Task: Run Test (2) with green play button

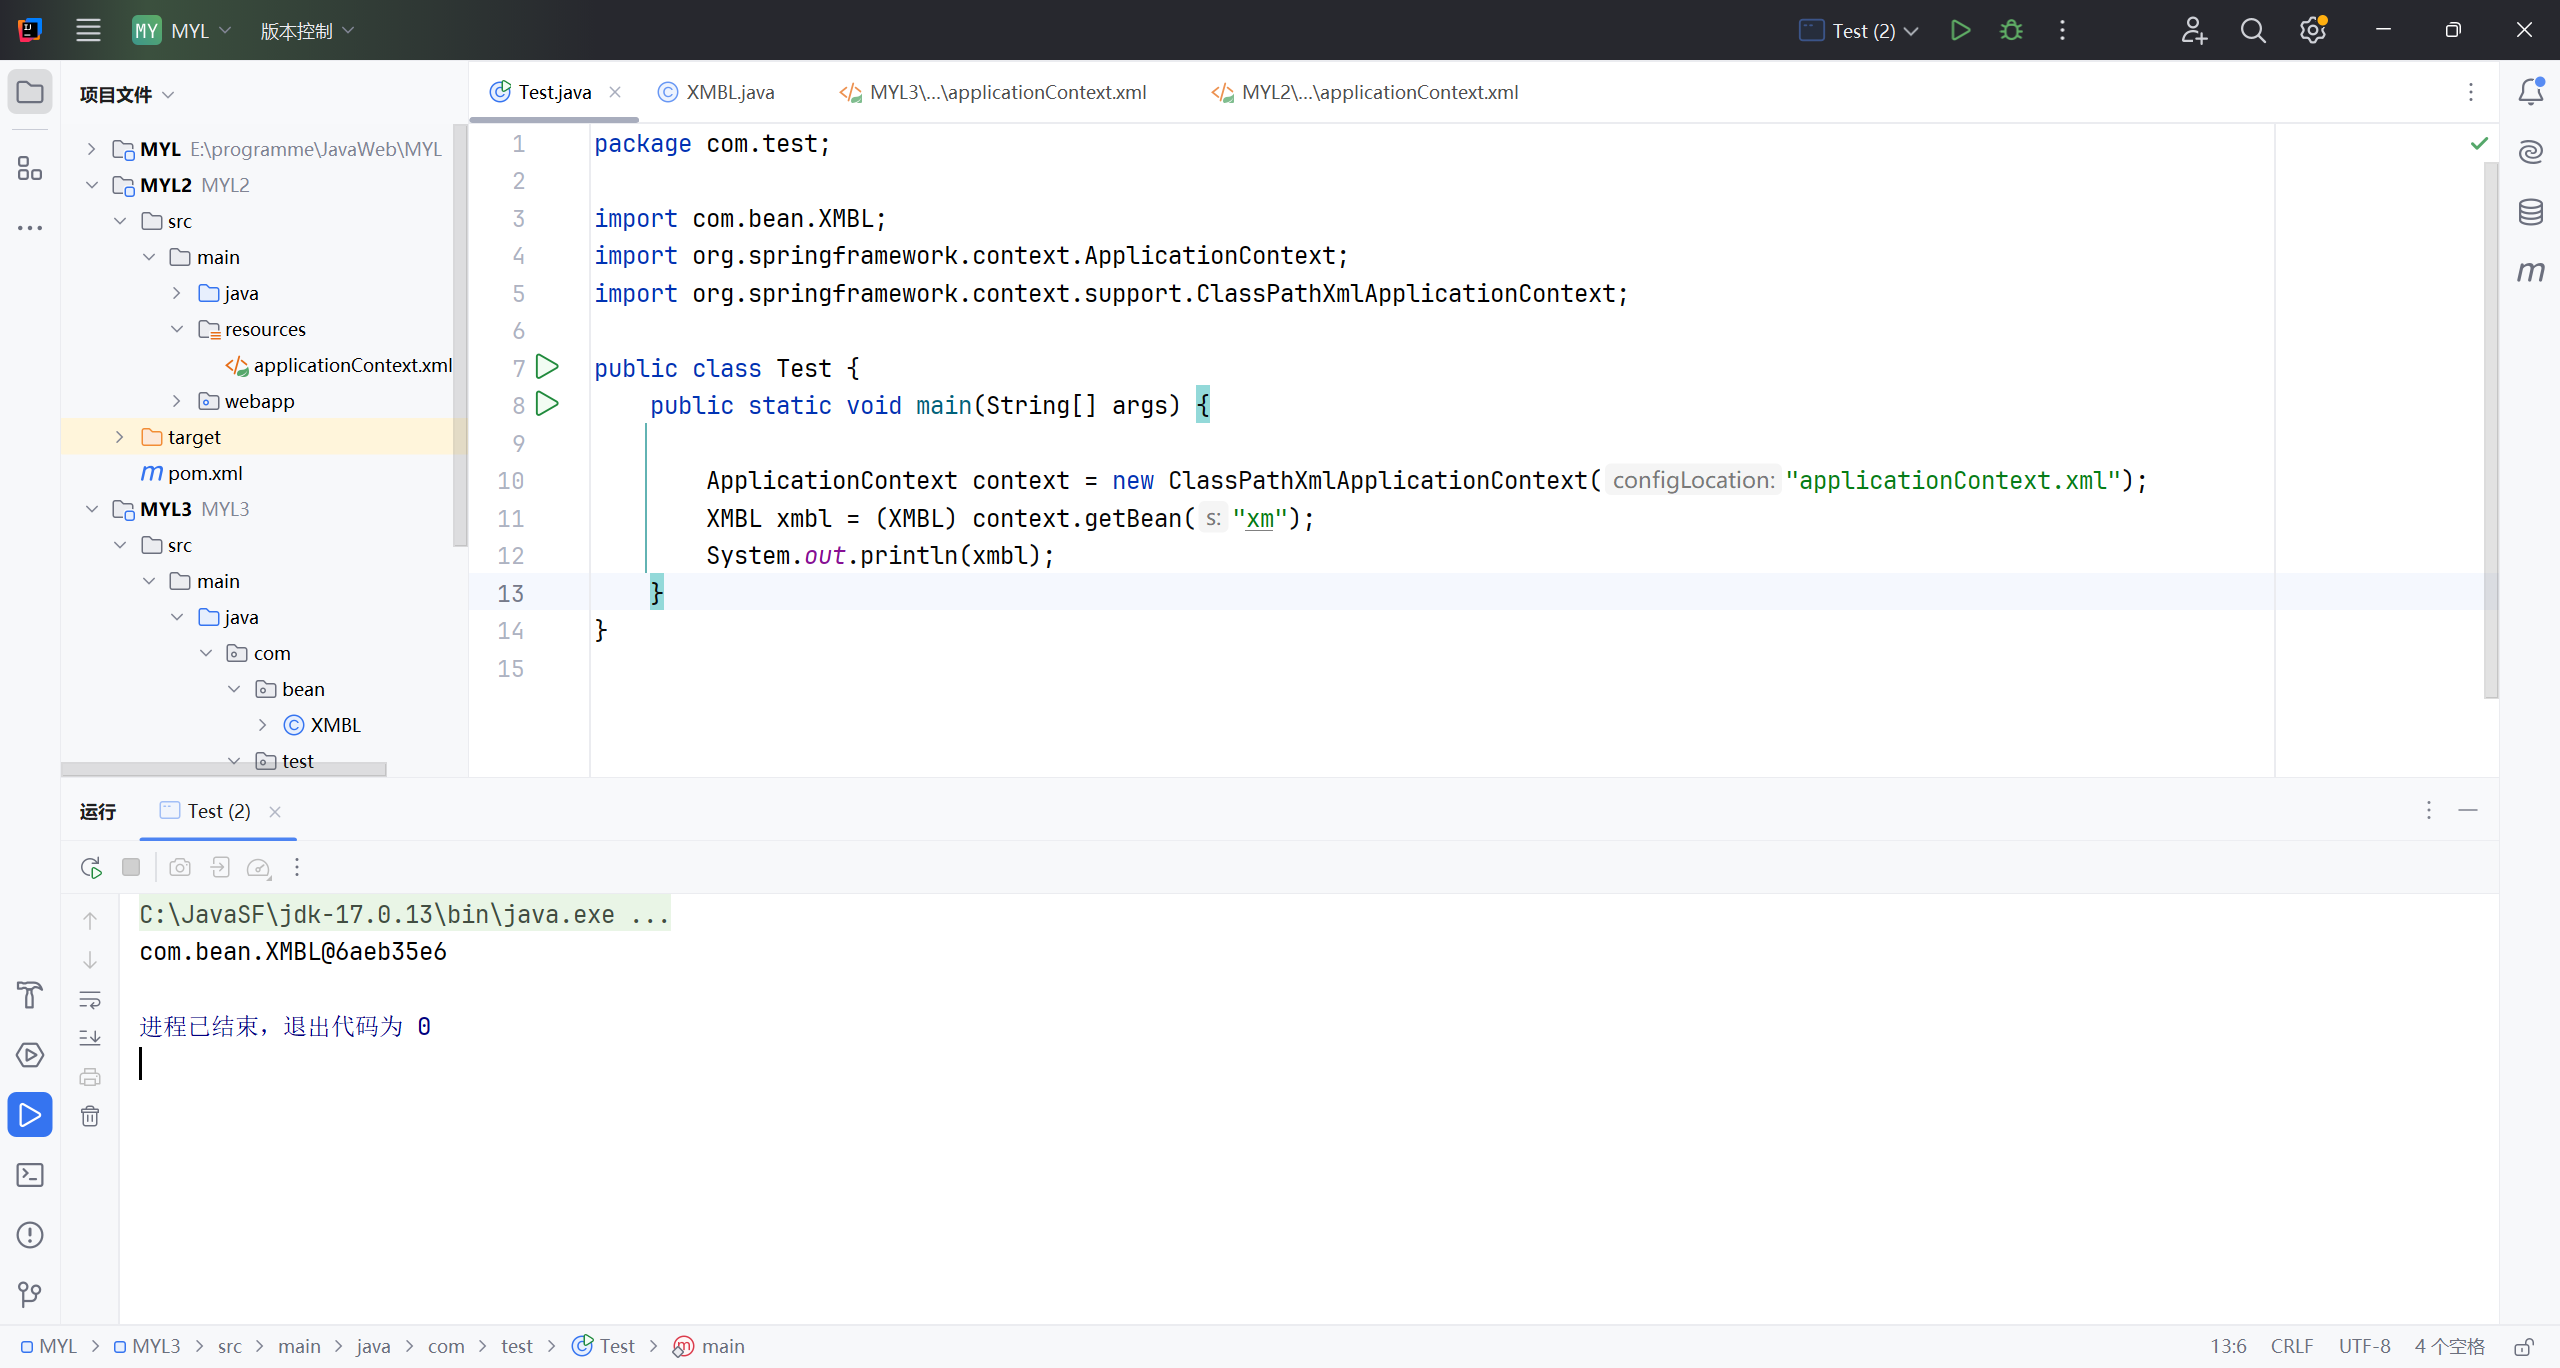Action: click(x=1960, y=30)
